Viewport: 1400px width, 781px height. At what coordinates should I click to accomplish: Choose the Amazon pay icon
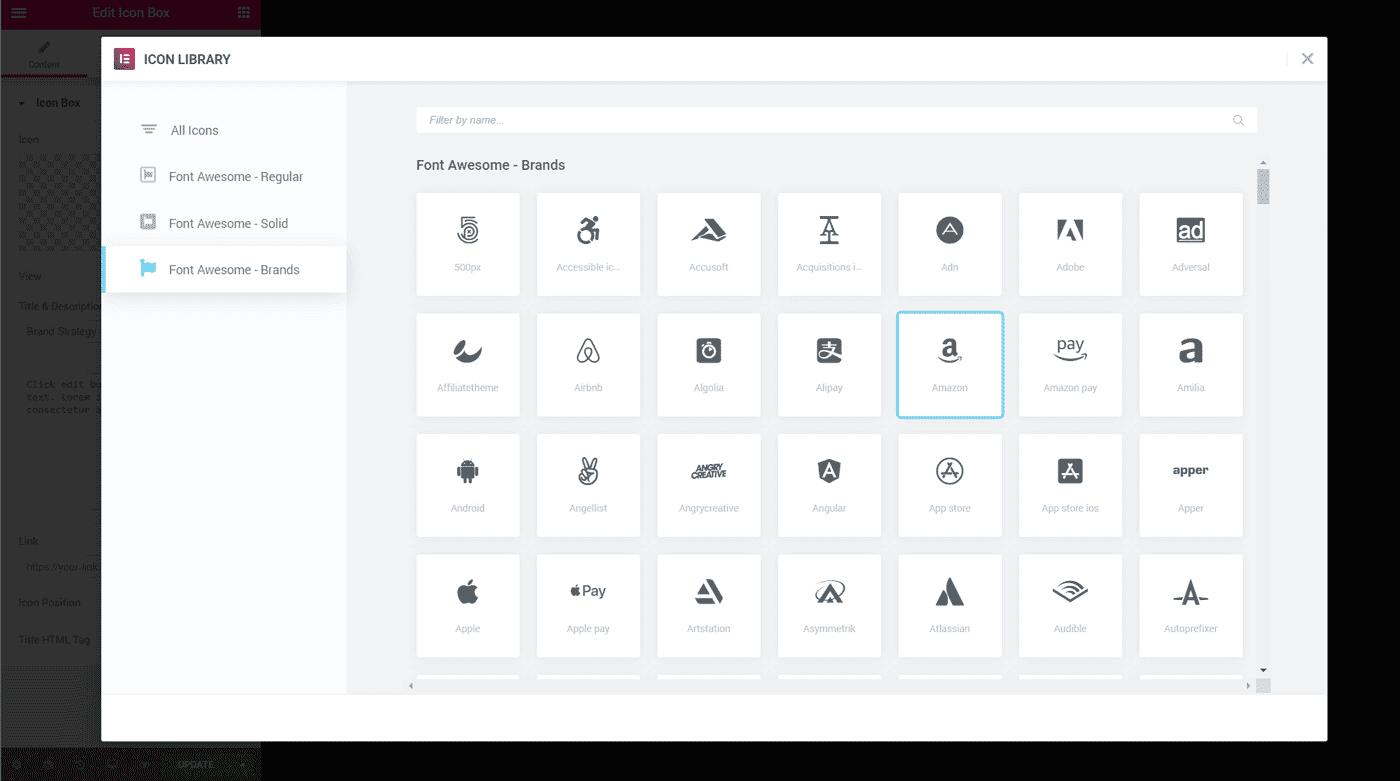pos(1070,365)
